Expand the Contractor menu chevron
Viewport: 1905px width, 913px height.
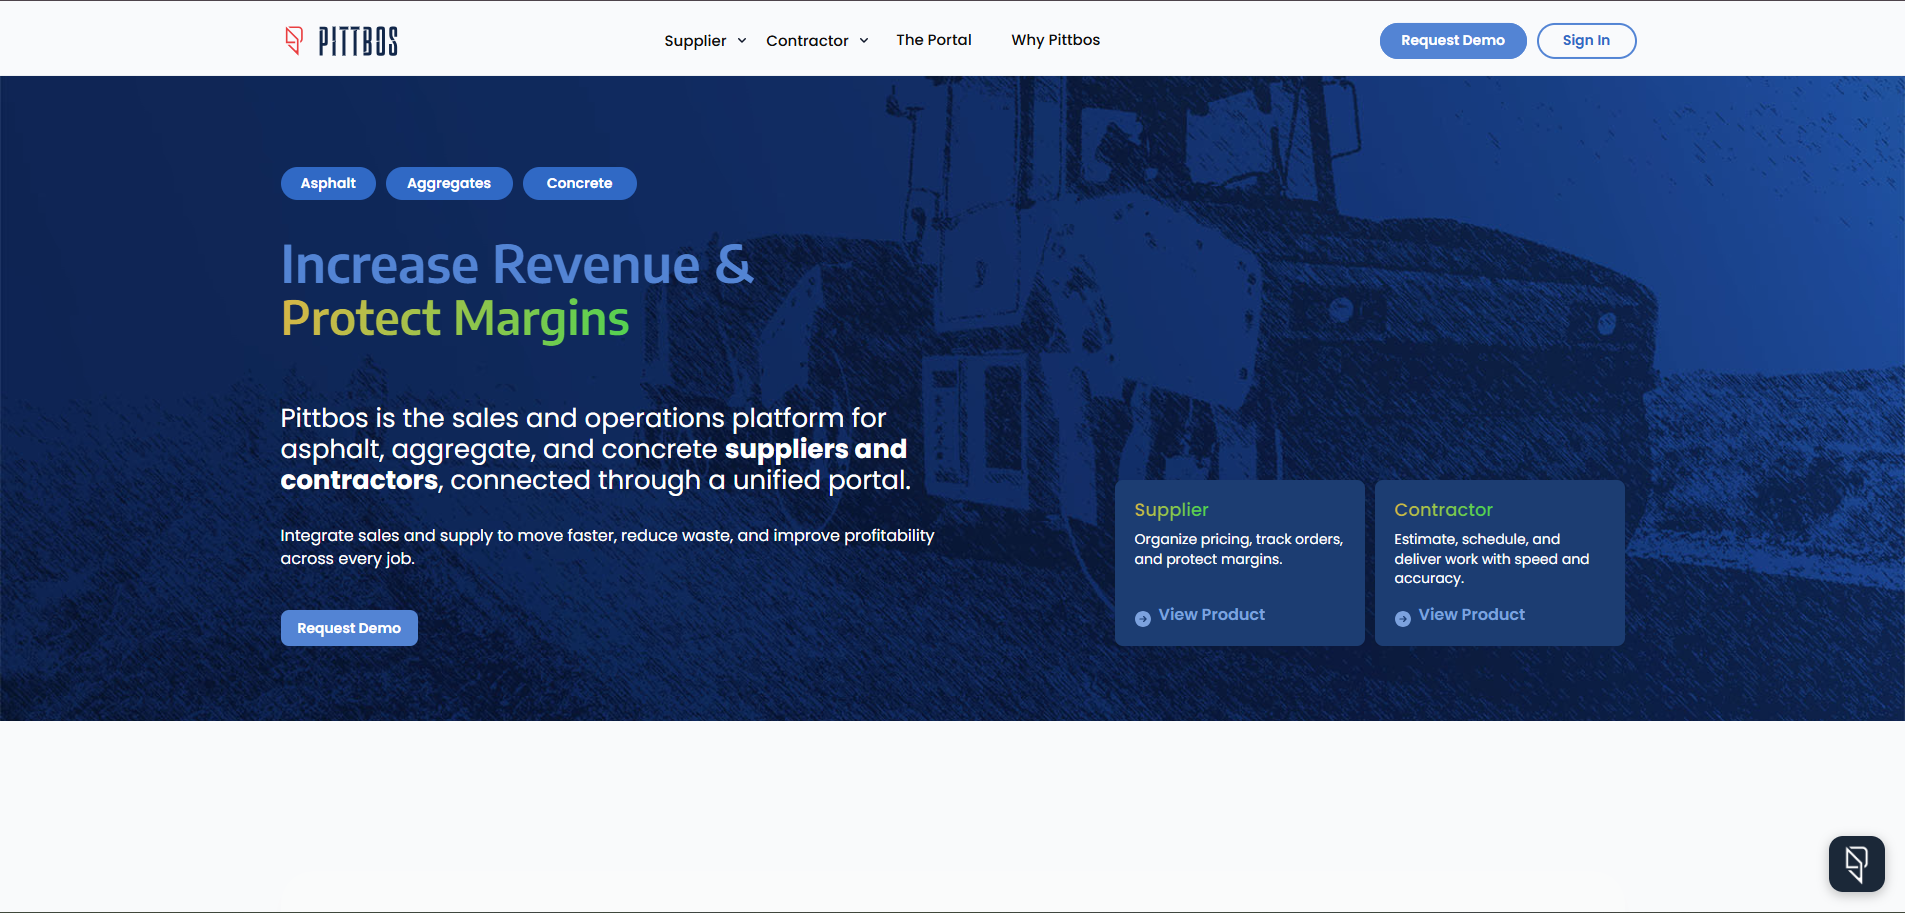tap(864, 41)
